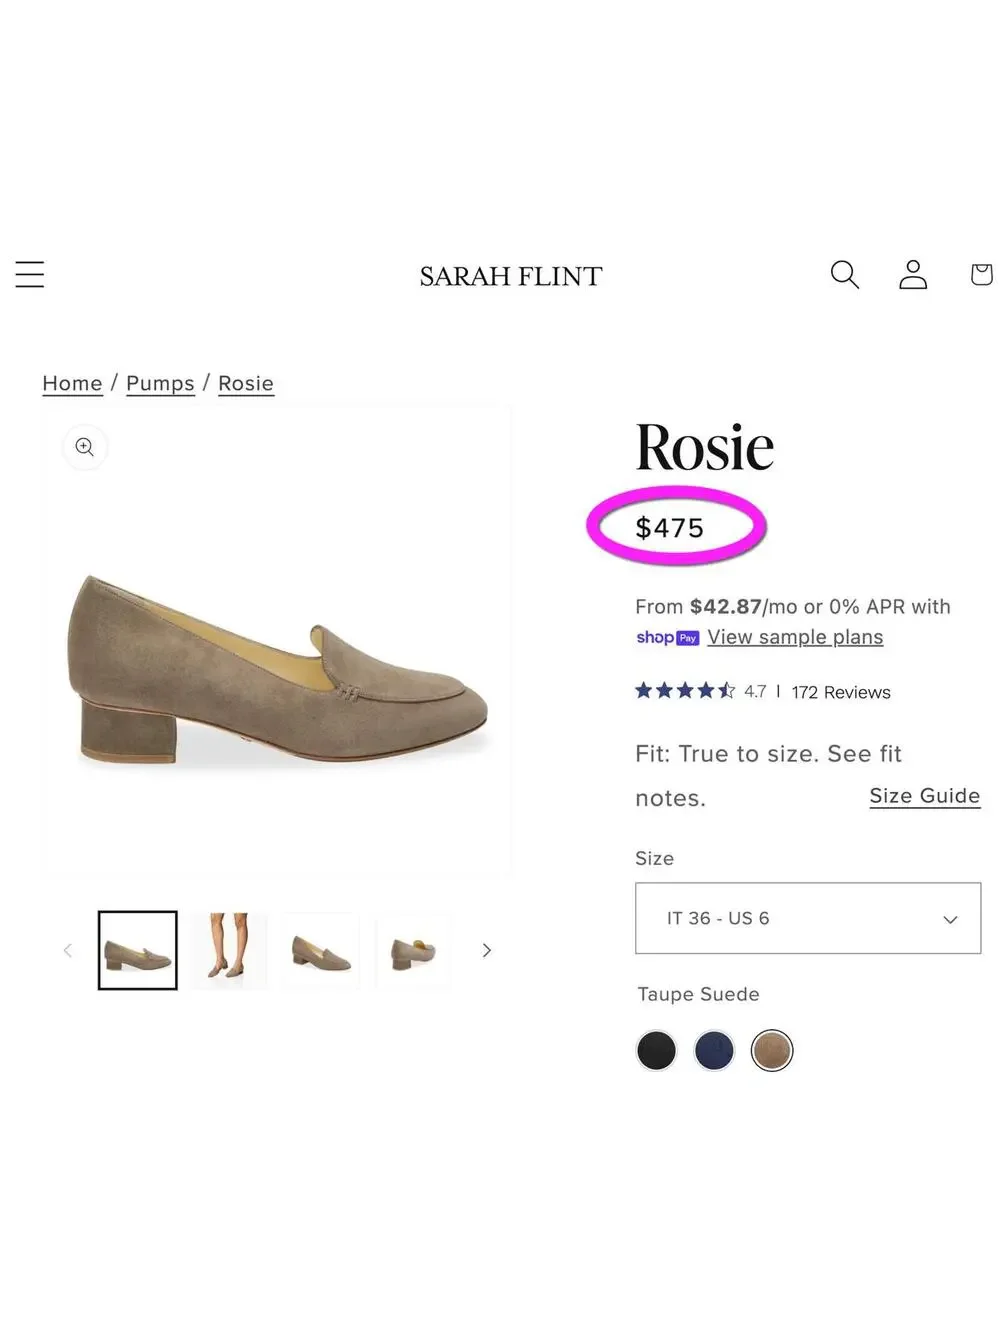
Task: Select the black color swatch
Action: tap(656, 1051)
